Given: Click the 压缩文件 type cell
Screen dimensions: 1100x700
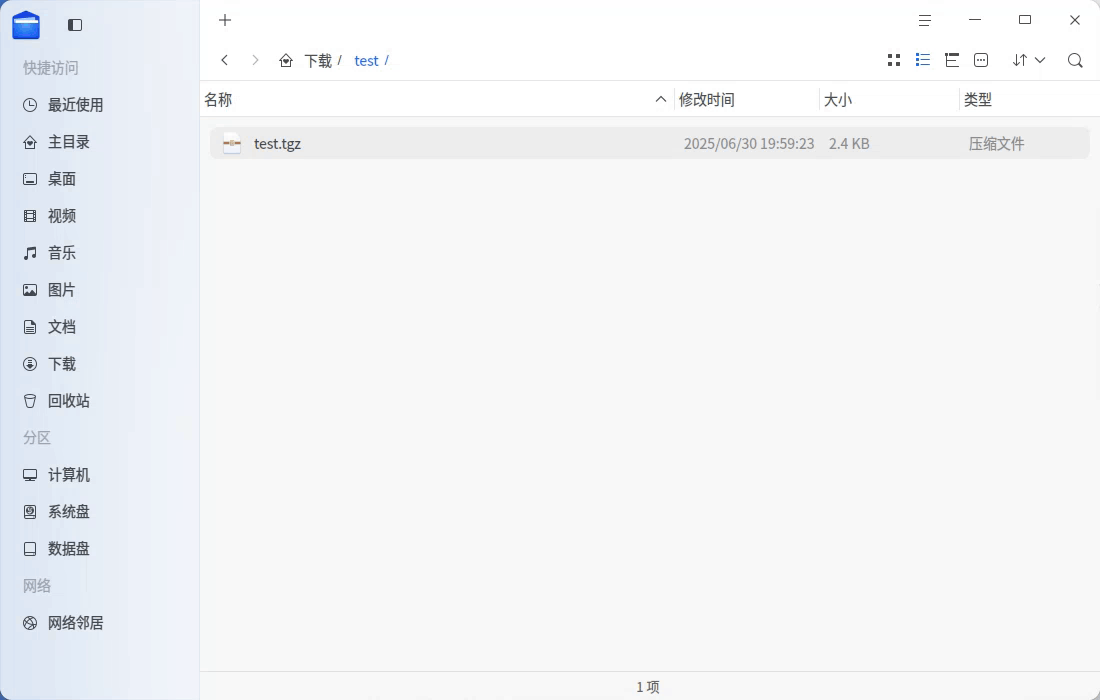Looking at the screenshot, I should click(996, 144).
